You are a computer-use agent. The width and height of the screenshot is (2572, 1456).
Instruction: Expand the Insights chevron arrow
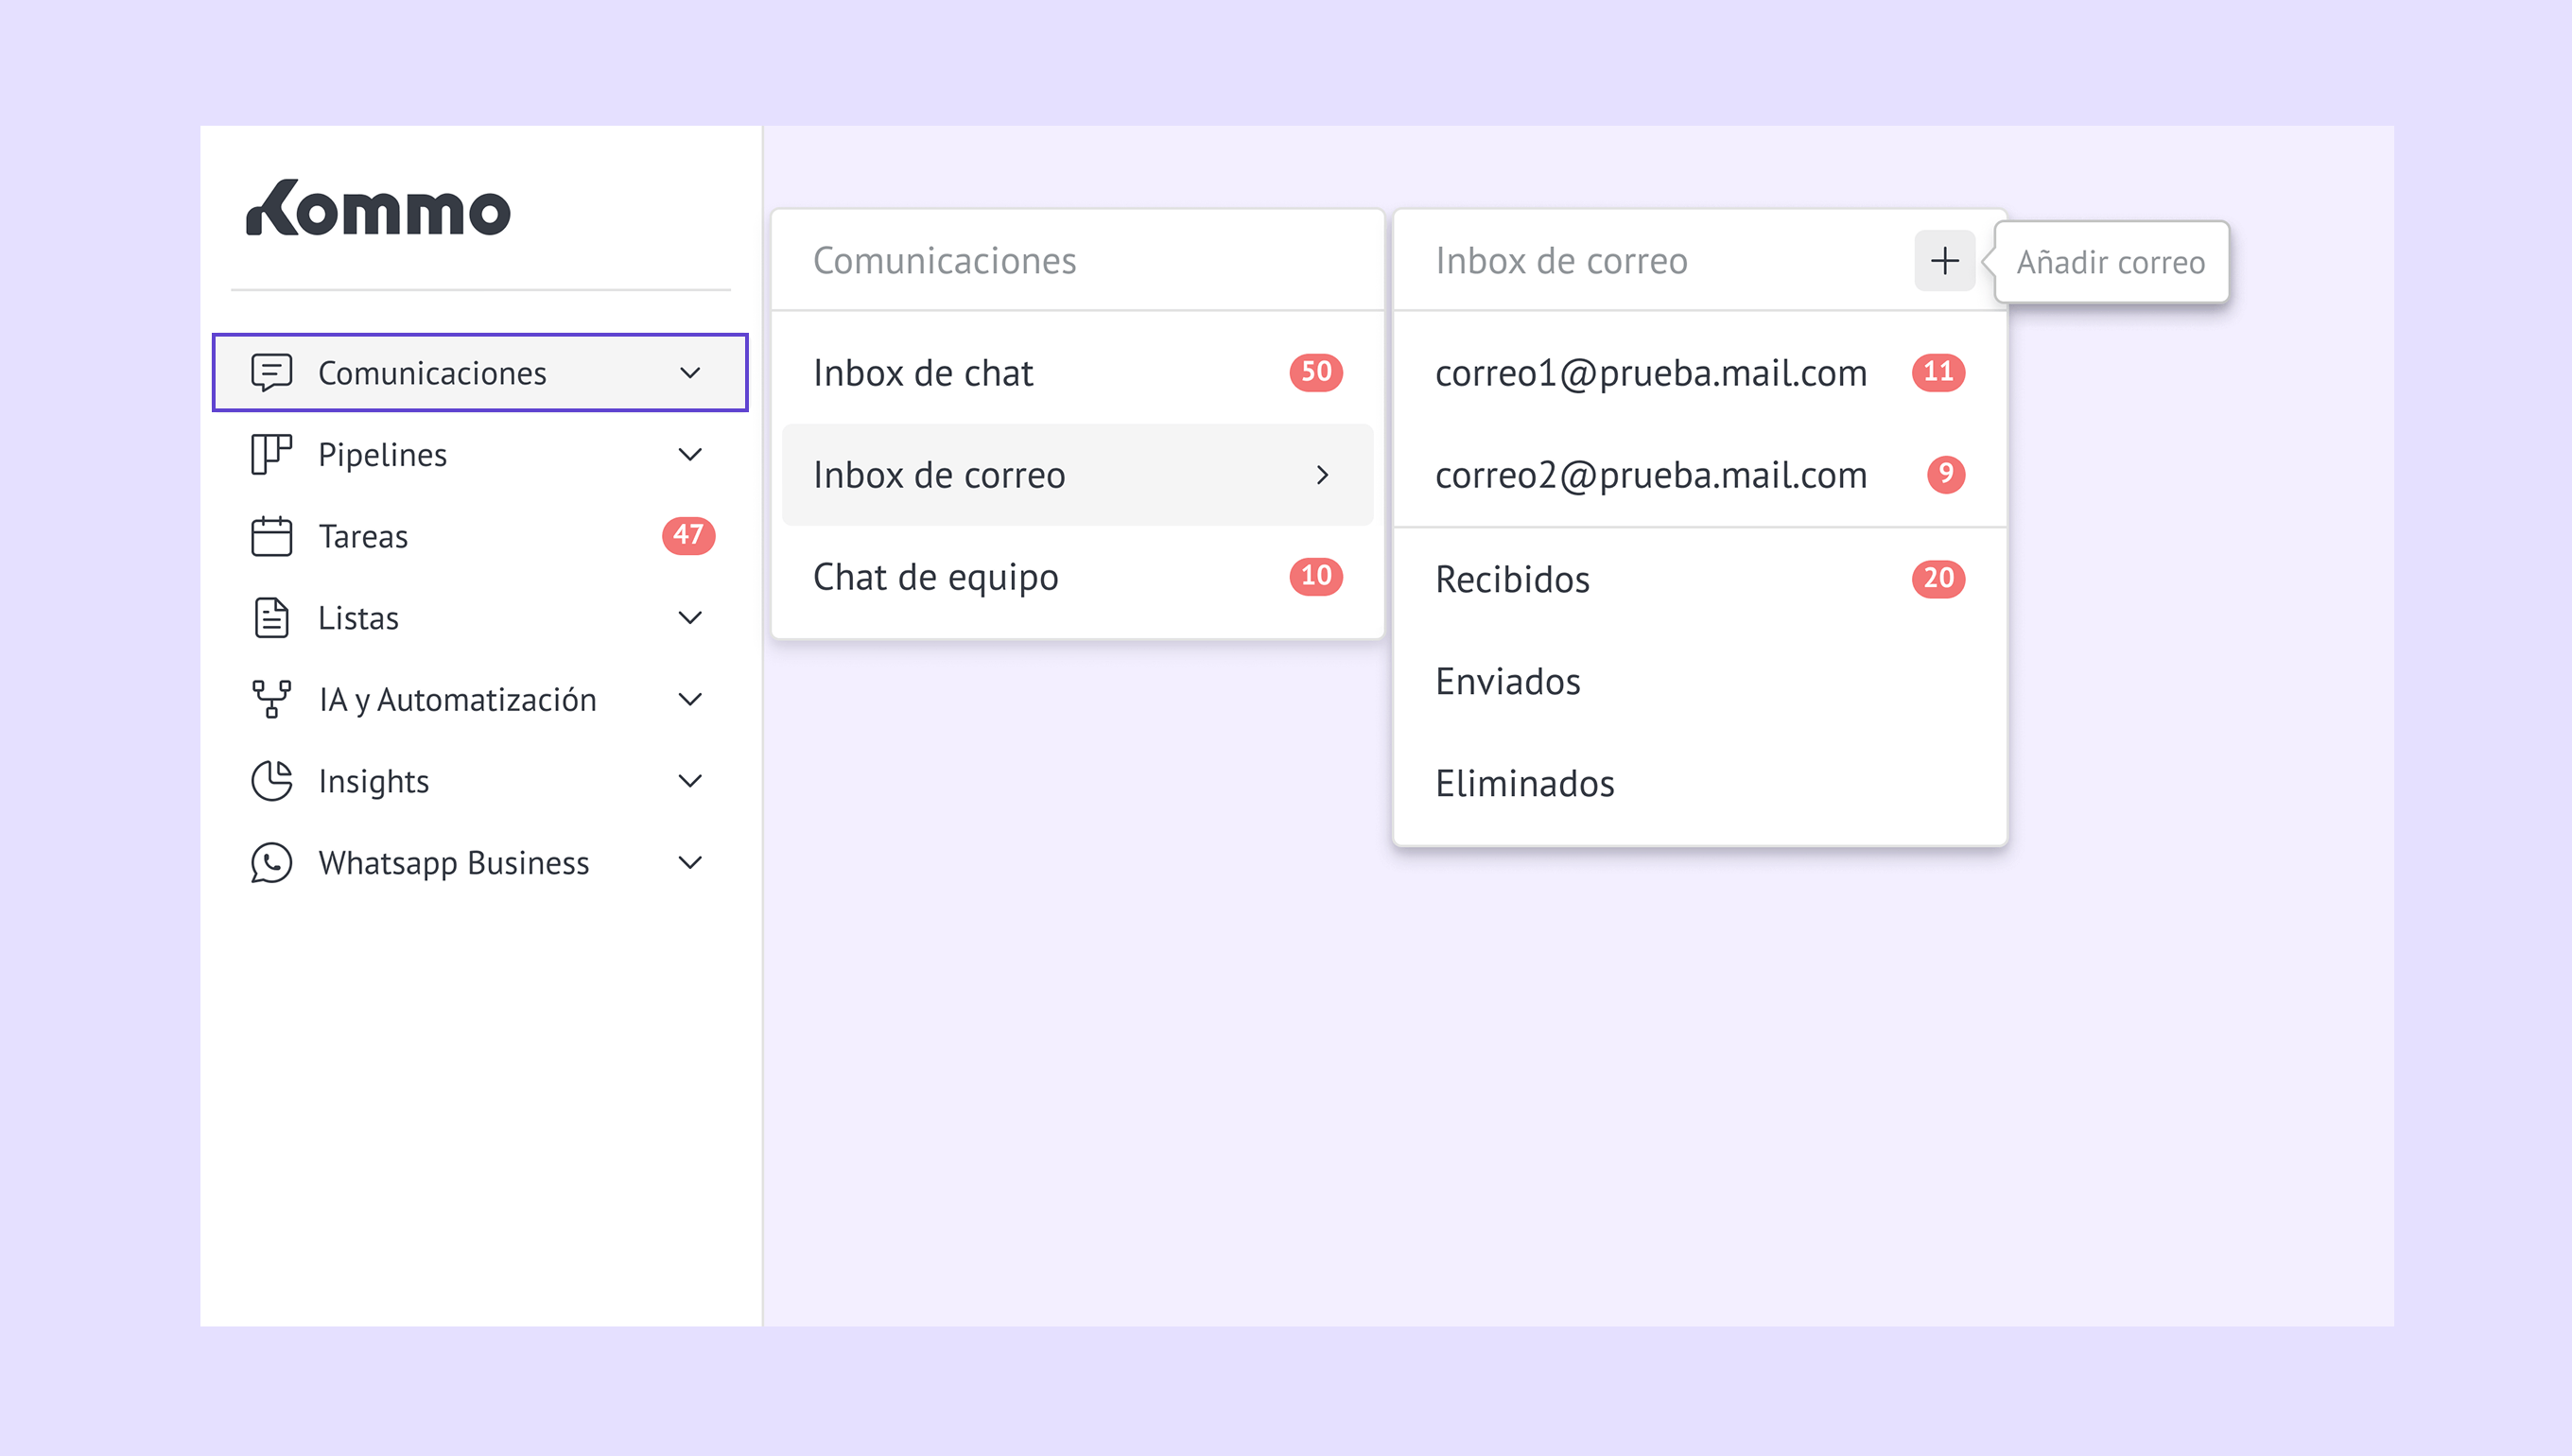(x=690, y=781)
